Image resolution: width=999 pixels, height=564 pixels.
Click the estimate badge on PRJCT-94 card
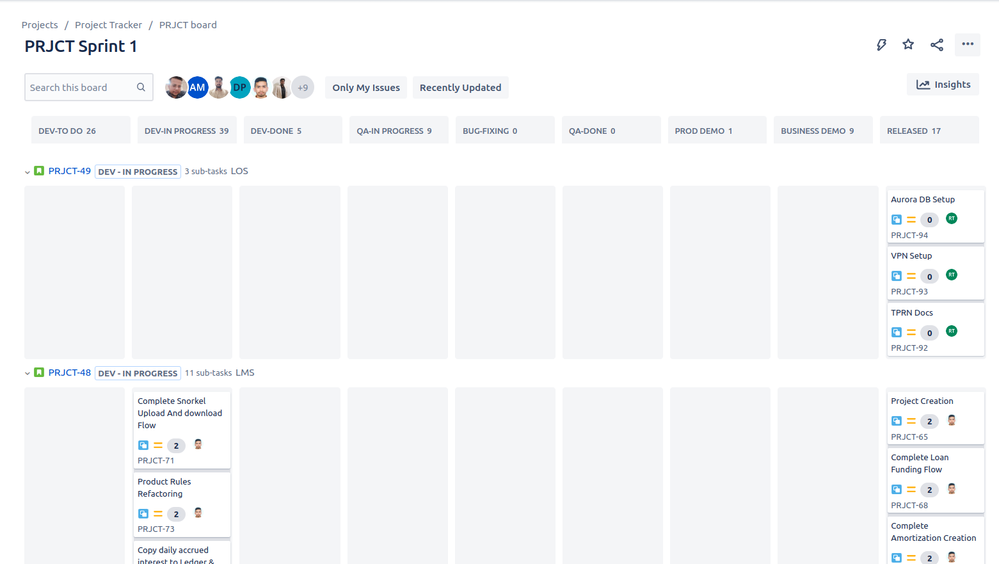pyautogui.click(x=929, y=220)
